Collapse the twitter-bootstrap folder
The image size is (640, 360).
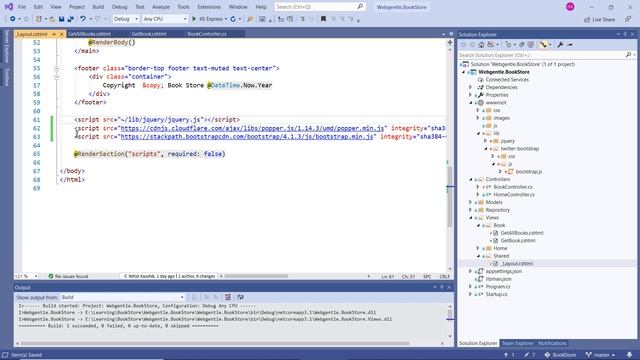coord(486,149)
